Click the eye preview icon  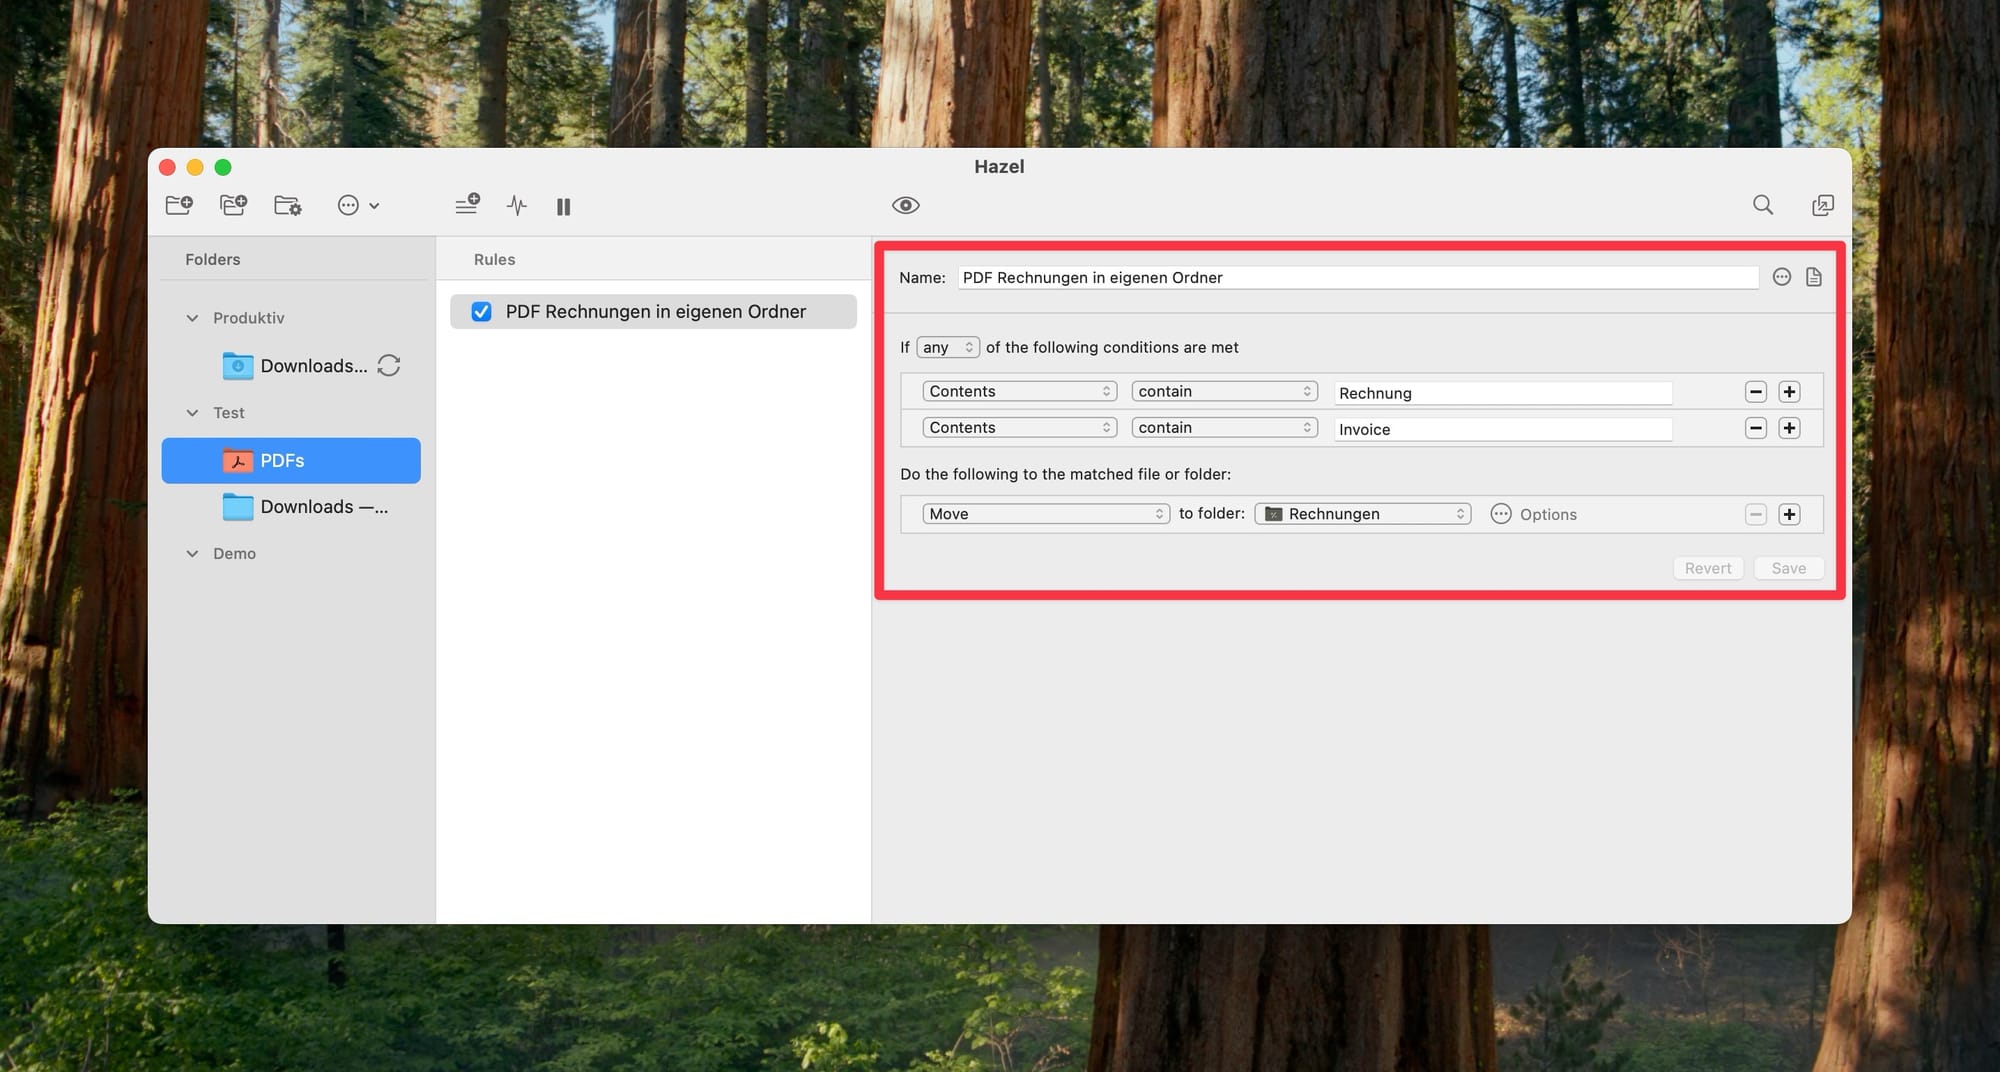[905, 205]
